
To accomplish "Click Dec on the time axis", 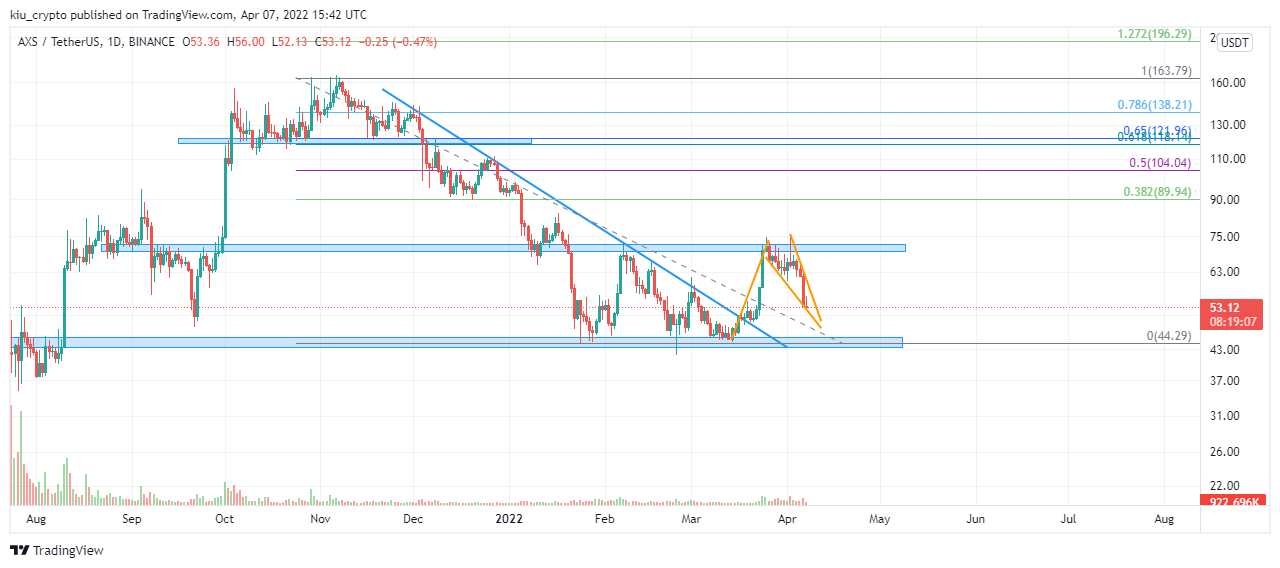I will tap(413, 520).
